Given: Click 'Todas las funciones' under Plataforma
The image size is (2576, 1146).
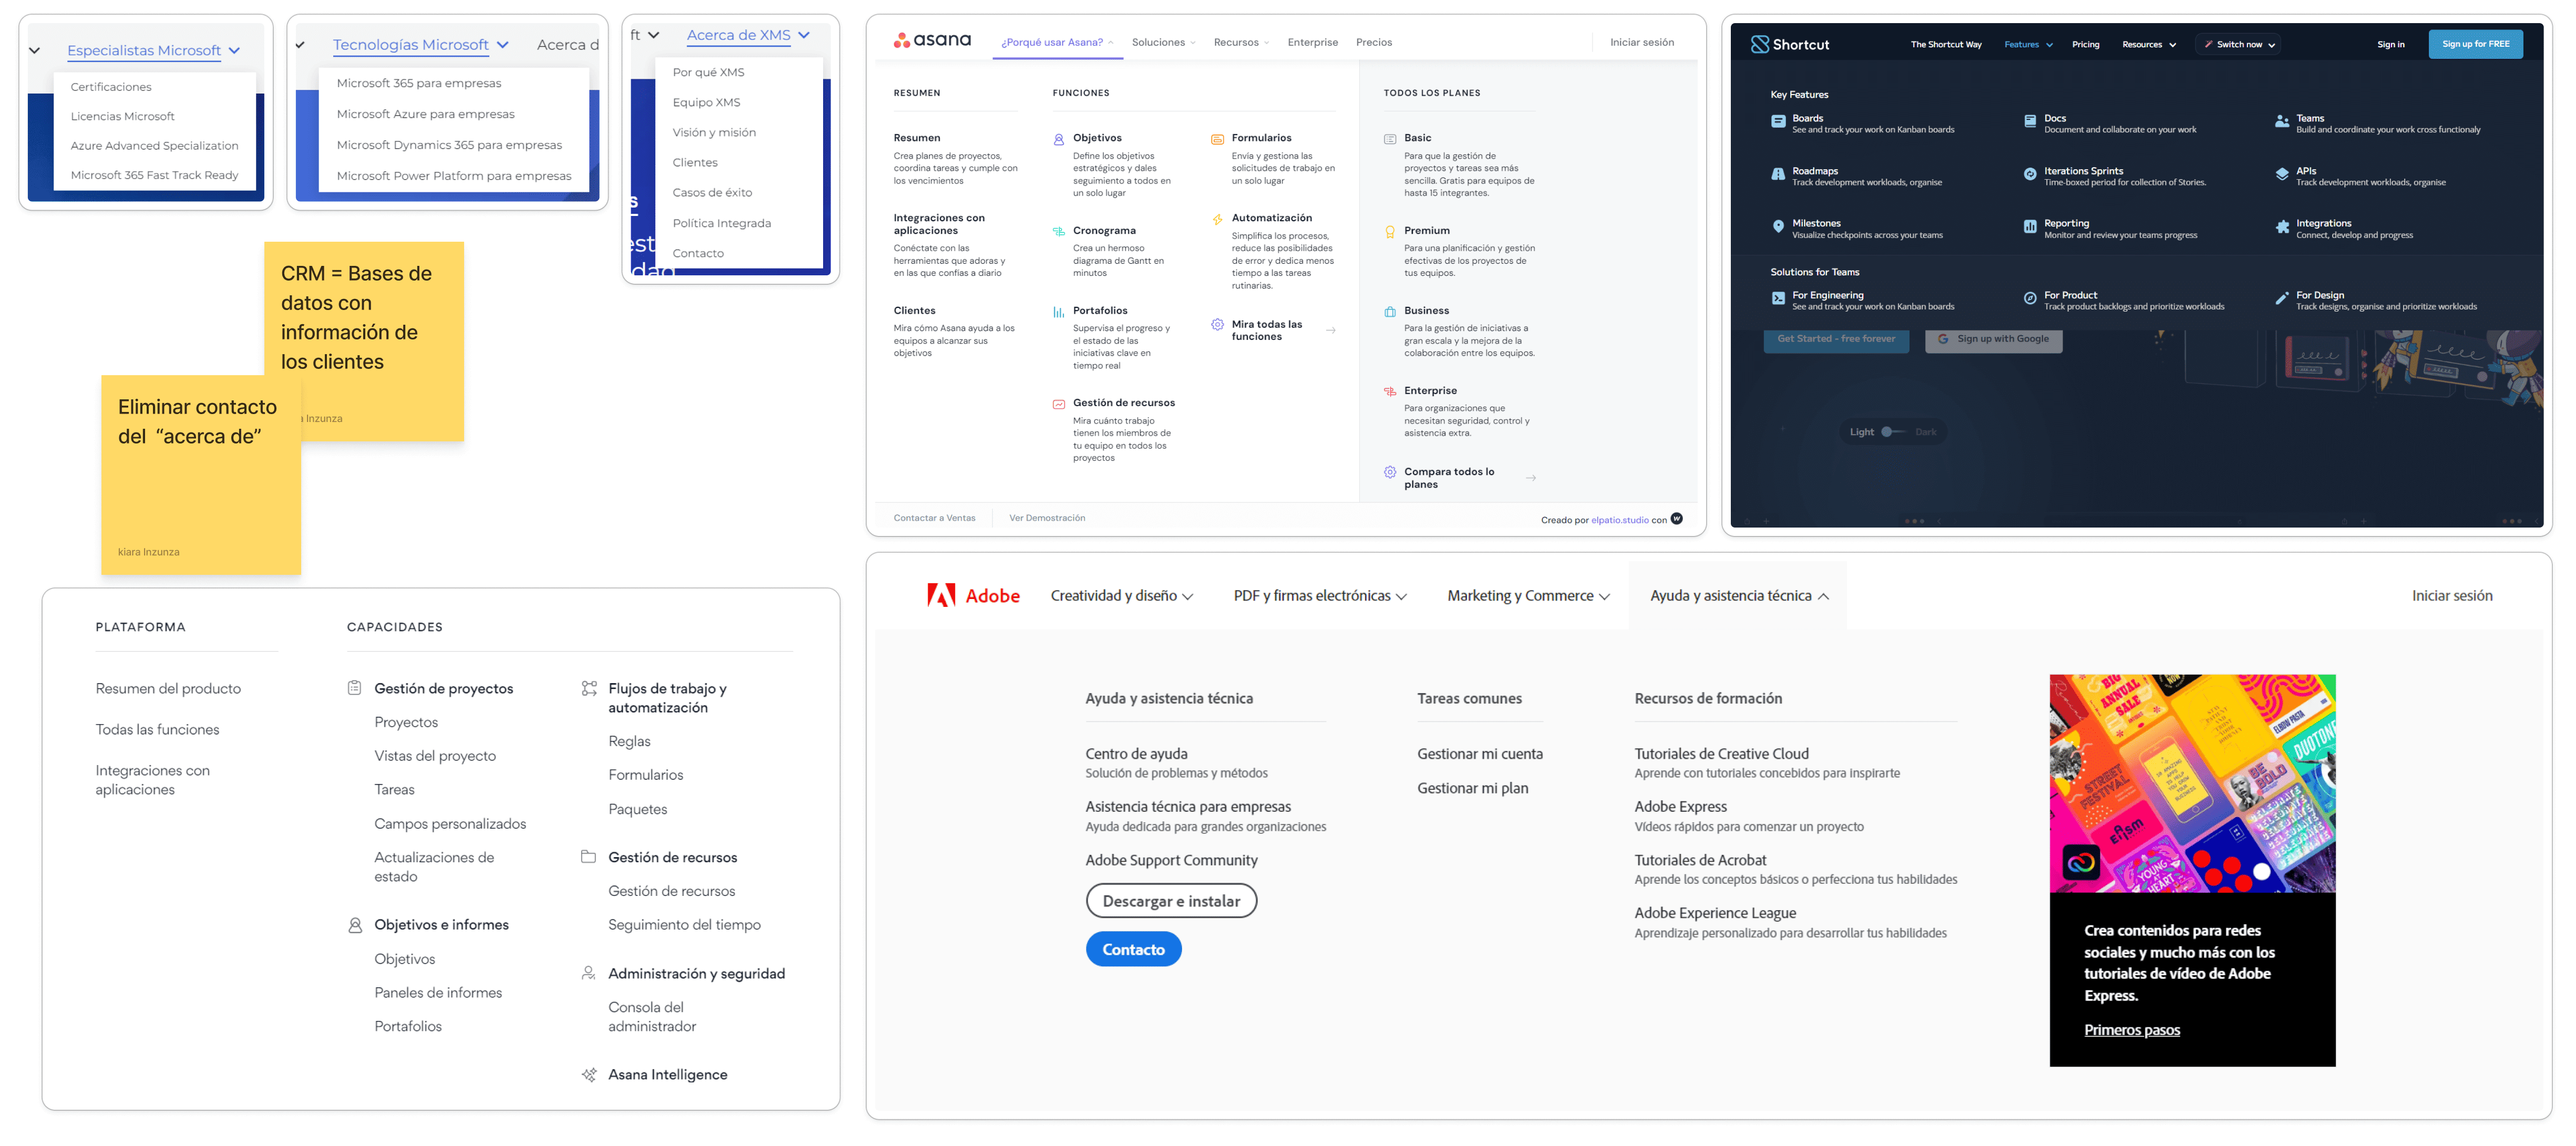Looking at the screenshot, I should 157,729.
